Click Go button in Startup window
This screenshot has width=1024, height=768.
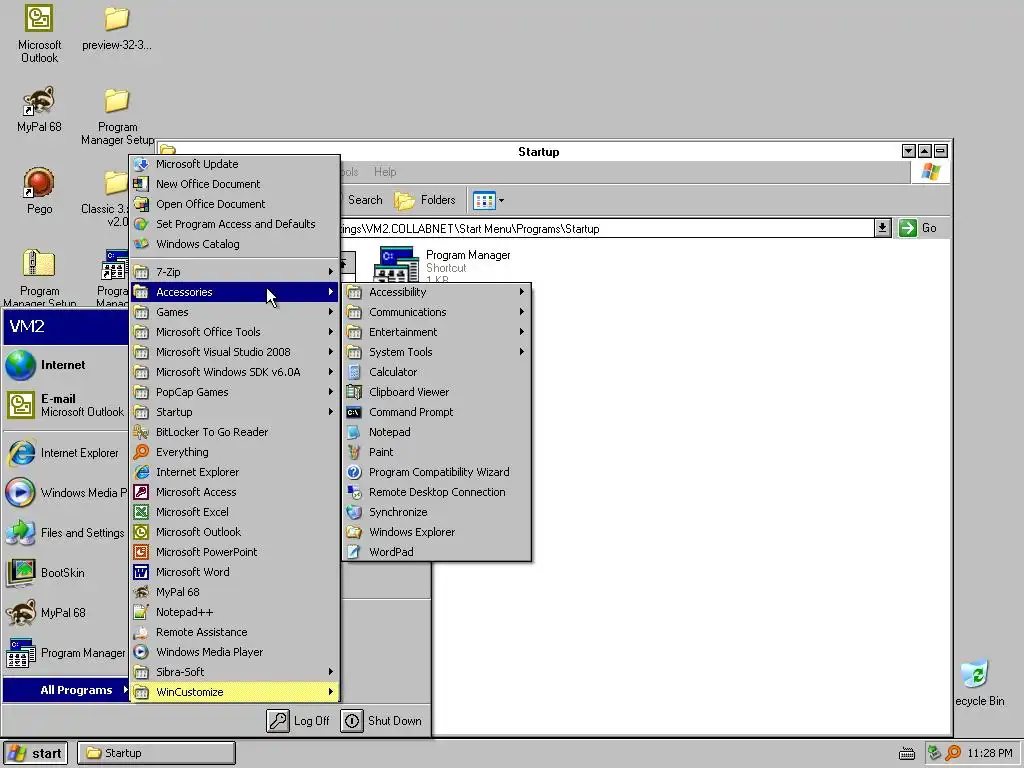[x=918, y=228]
